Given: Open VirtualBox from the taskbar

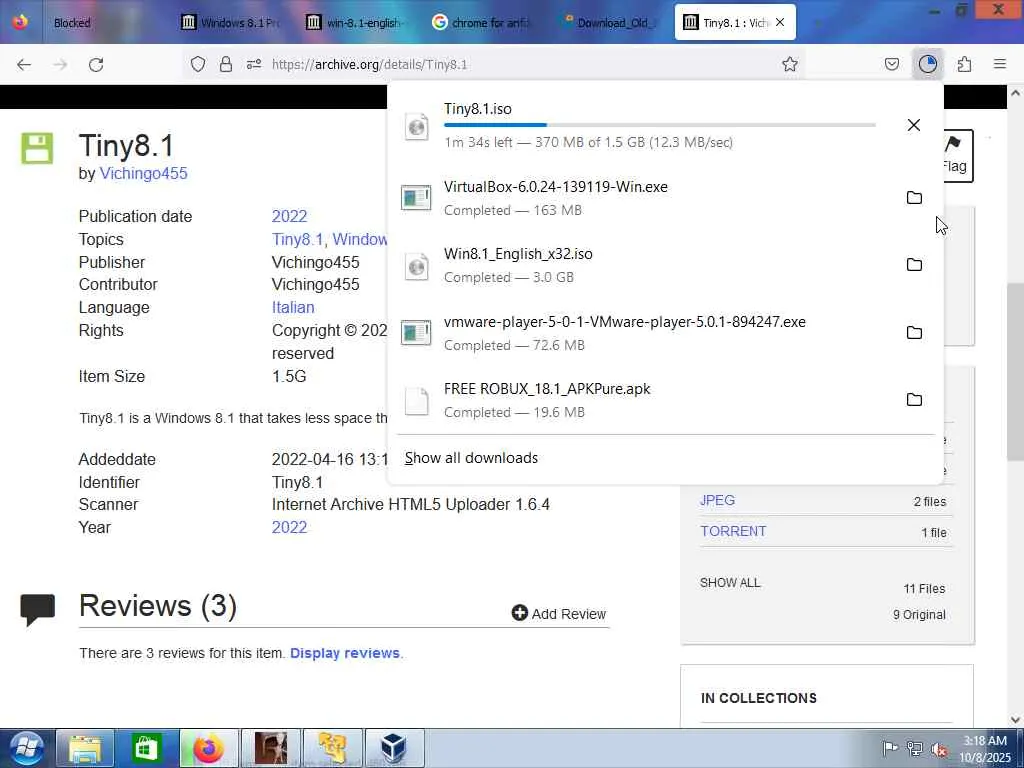Looking at the screenshot, I should tap(394, 748).
